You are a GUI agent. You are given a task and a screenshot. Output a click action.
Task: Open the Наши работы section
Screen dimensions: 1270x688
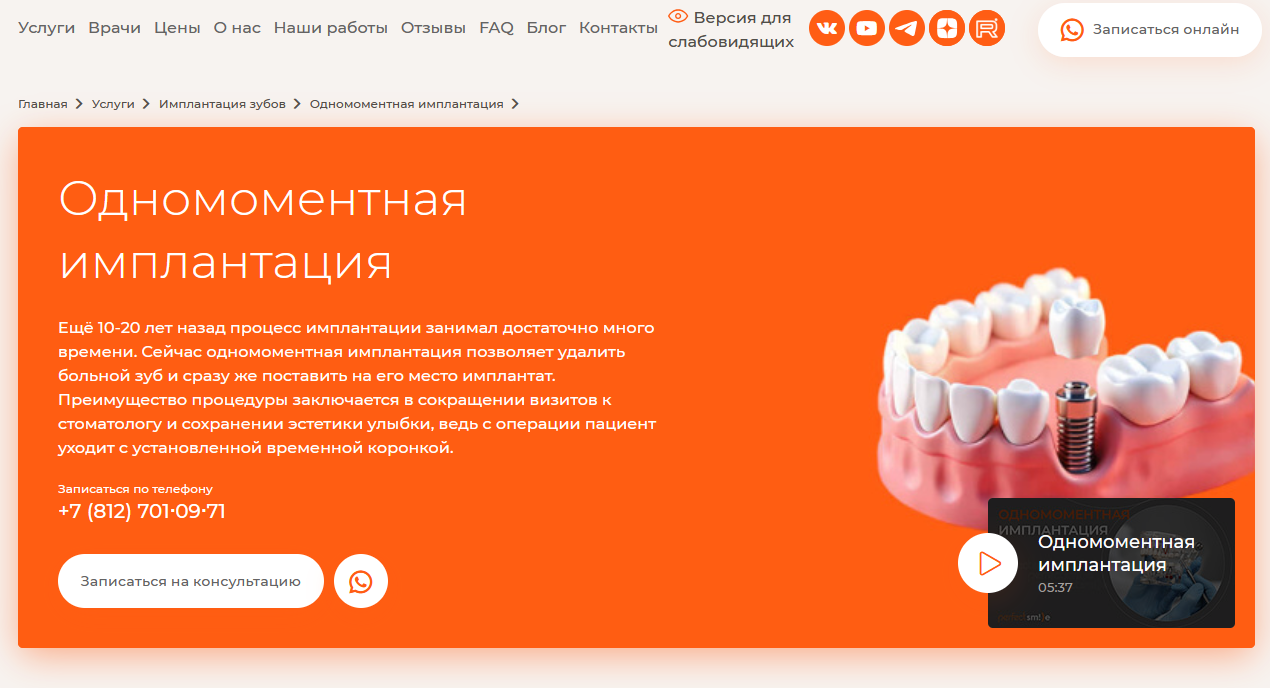click(331, 28)
